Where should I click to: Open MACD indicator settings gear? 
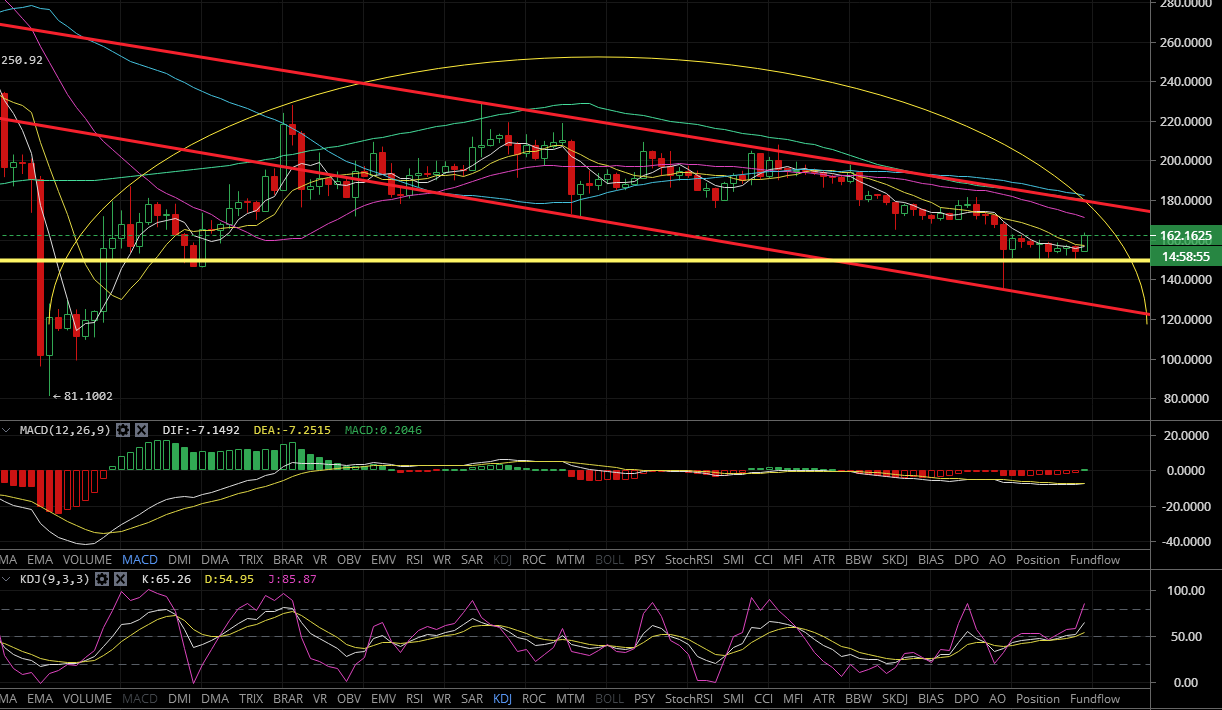(x=123, y=430)
